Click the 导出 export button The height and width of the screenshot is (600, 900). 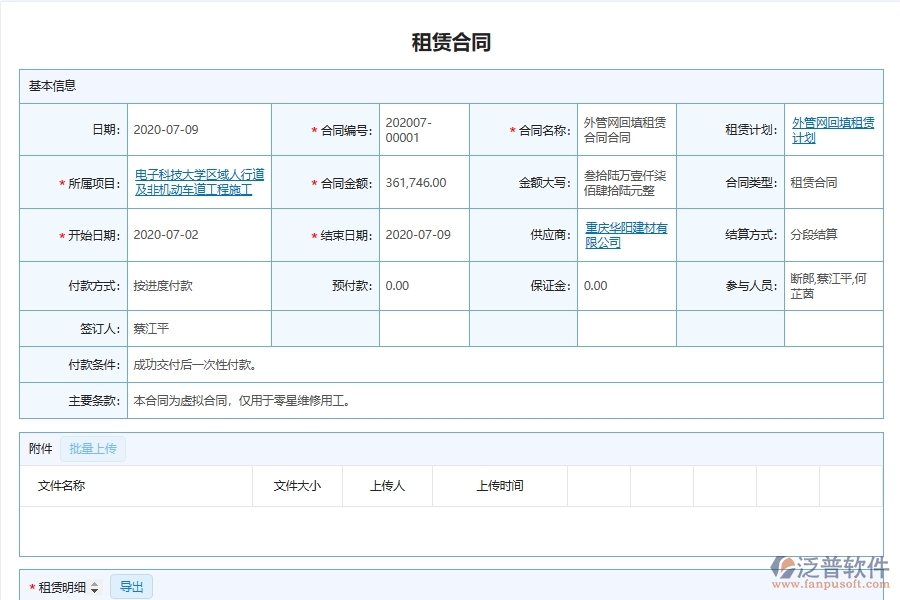click(x=130, y=586)
